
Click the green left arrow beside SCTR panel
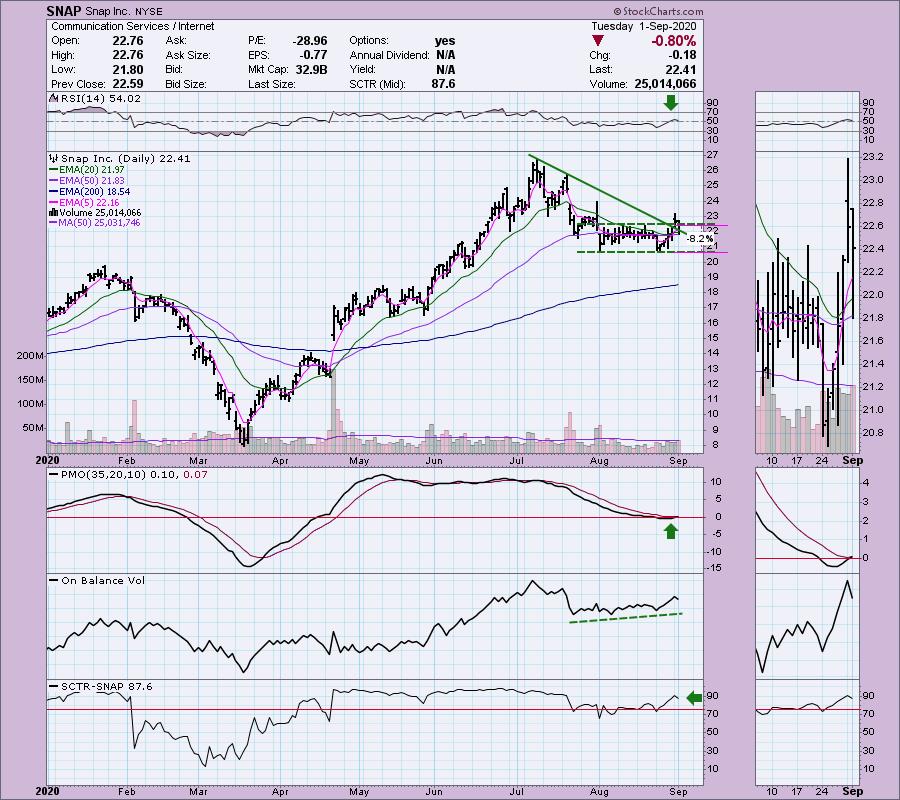[x=695, y=698]
